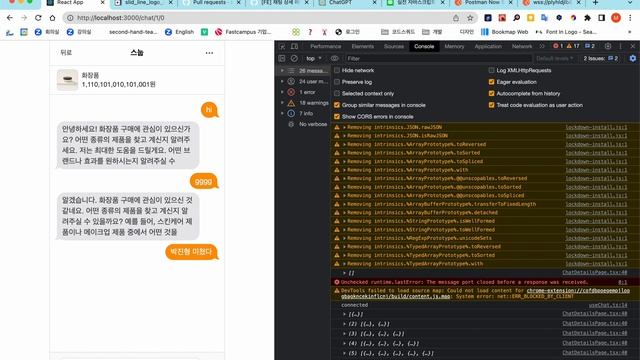Switch to the Memory tab in DevTools

pyautogui.click(x=454, y=46)
